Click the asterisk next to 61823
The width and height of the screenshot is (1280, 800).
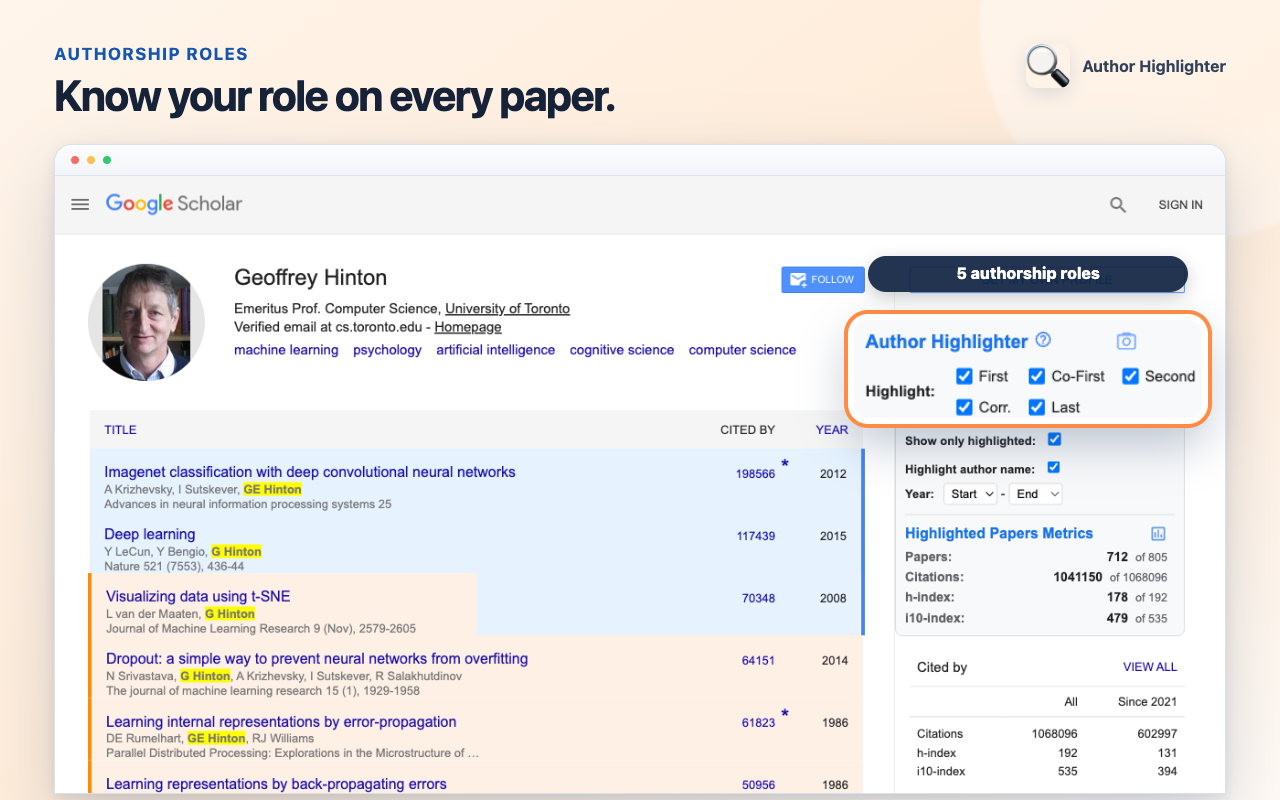coord(785,714)
